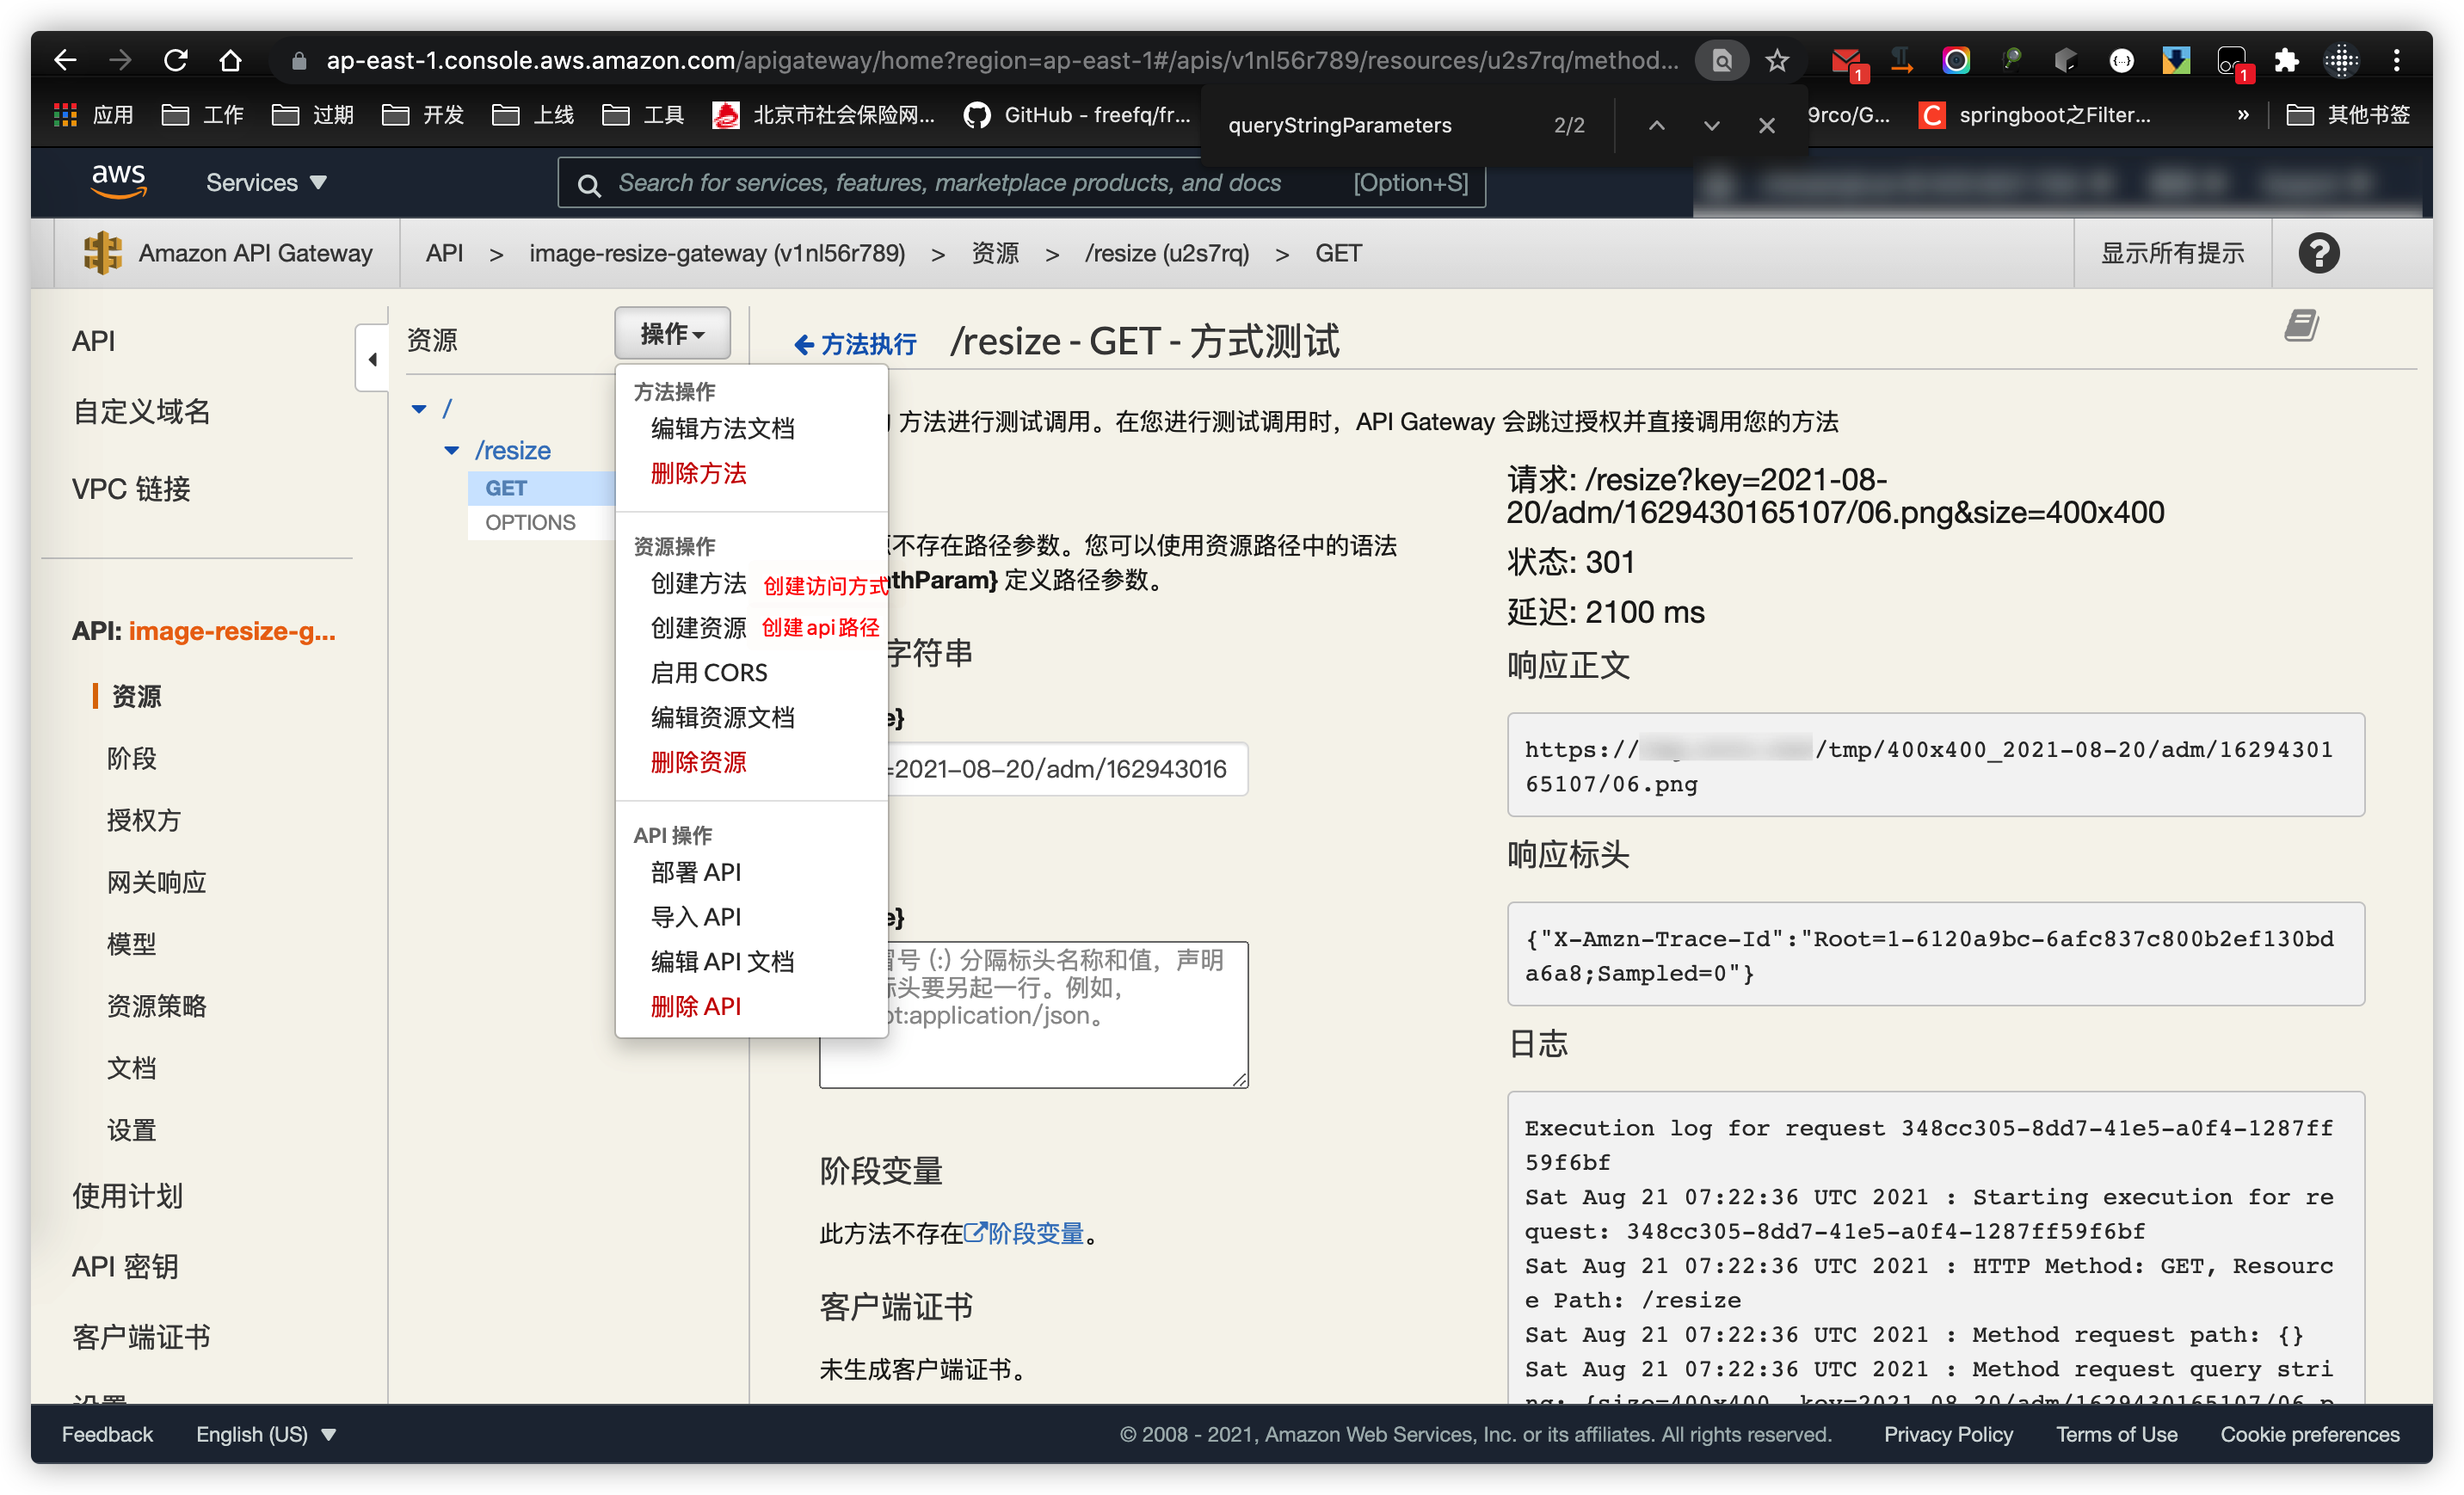The height and width of the screenshot is (1495, 2464).
Task: Open the Gmail extension with unread badge
Action: (x=1847, y=62)
